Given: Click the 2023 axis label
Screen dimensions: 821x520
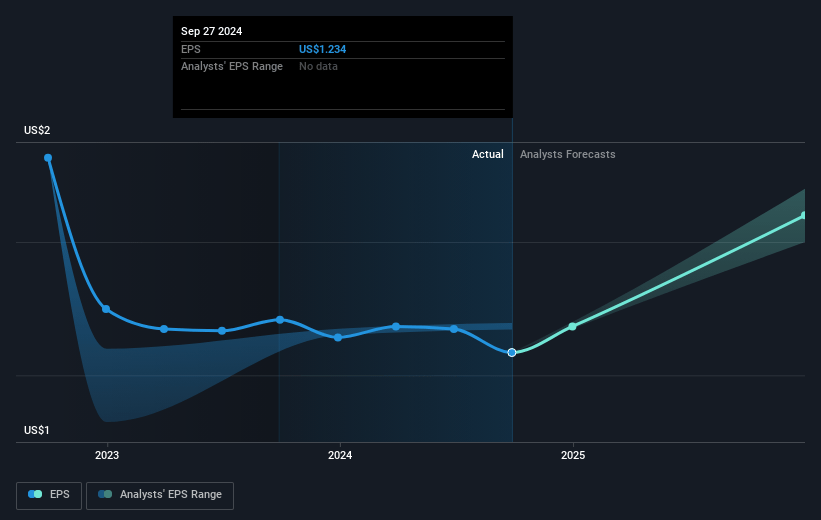Looking at the screenshot, I should [107, 455].
